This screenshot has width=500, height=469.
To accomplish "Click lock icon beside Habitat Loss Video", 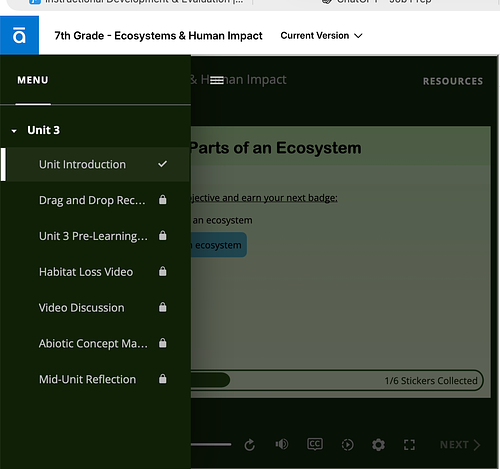I will pyautogui.click(x=162, y=271).
